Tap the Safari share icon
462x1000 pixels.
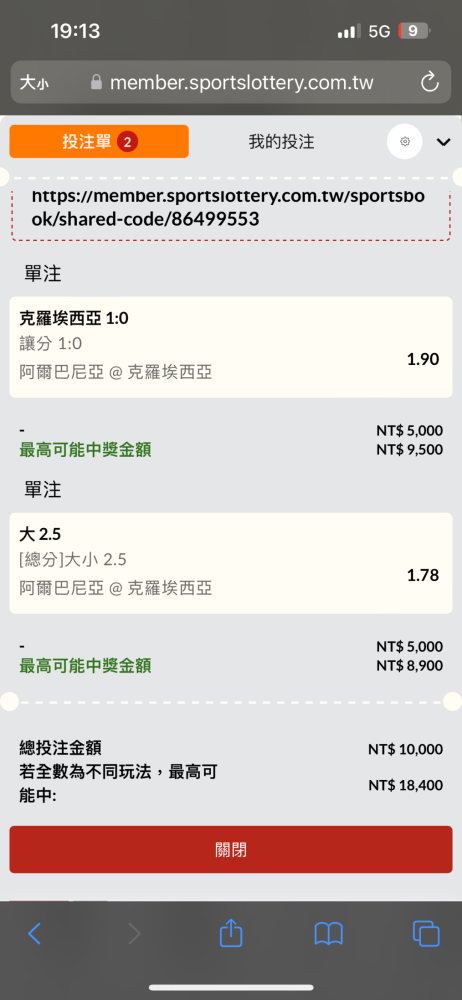pos(231,932)
